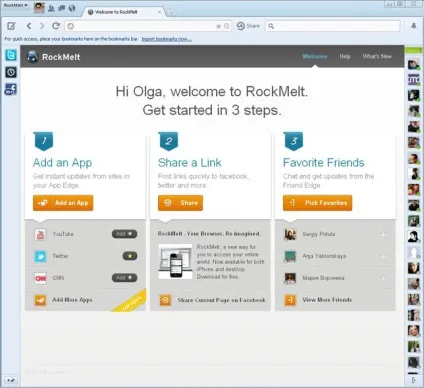Click Import bookmarks now link

[x=167, y=39]
